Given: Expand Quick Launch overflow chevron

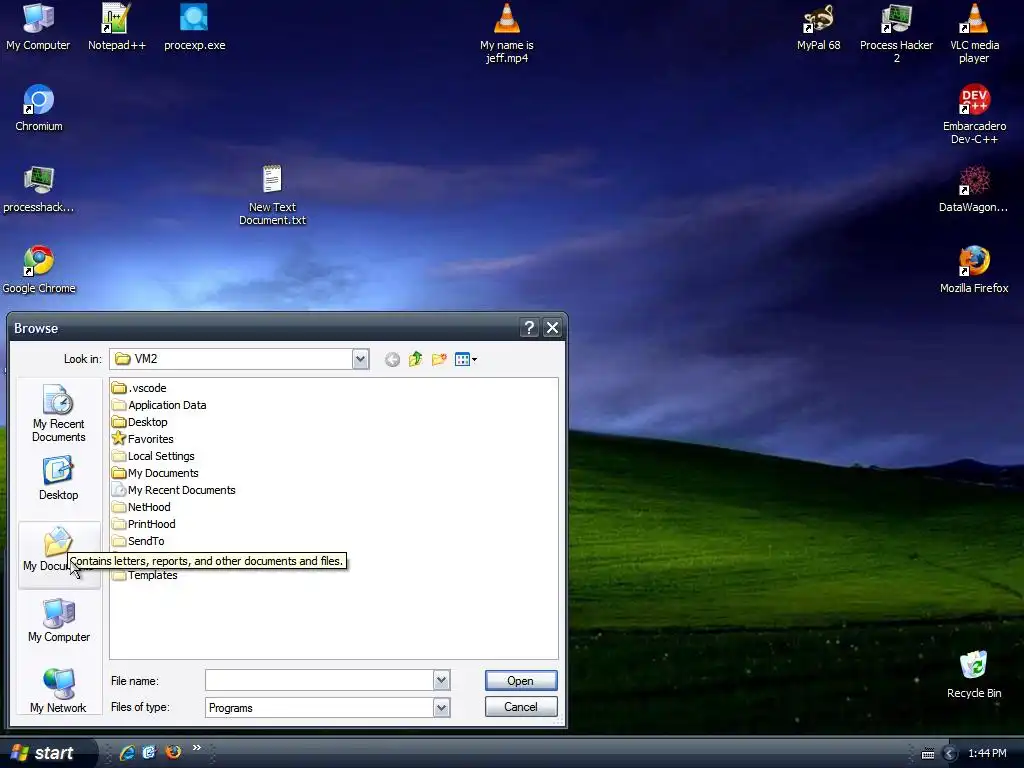Looking at the screenshot, I should (x=197, y=748).
